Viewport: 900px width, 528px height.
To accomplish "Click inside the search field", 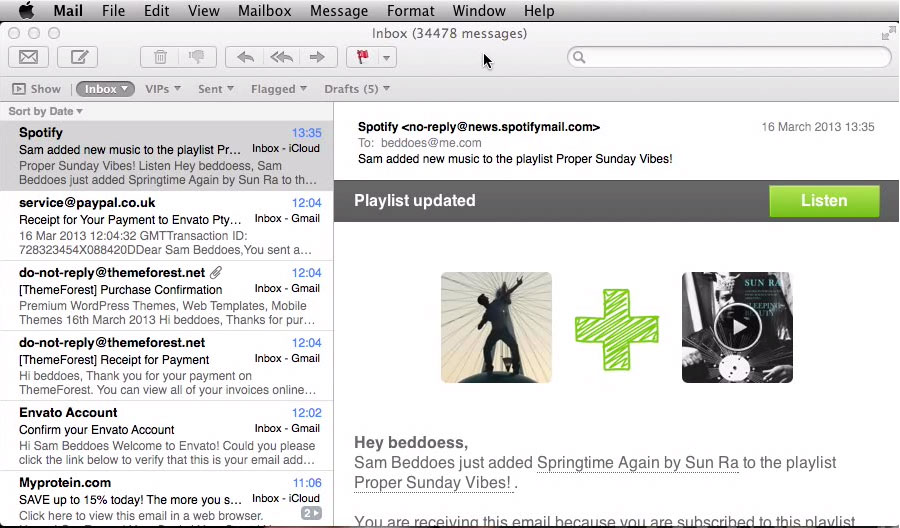I will coord(729,57).
